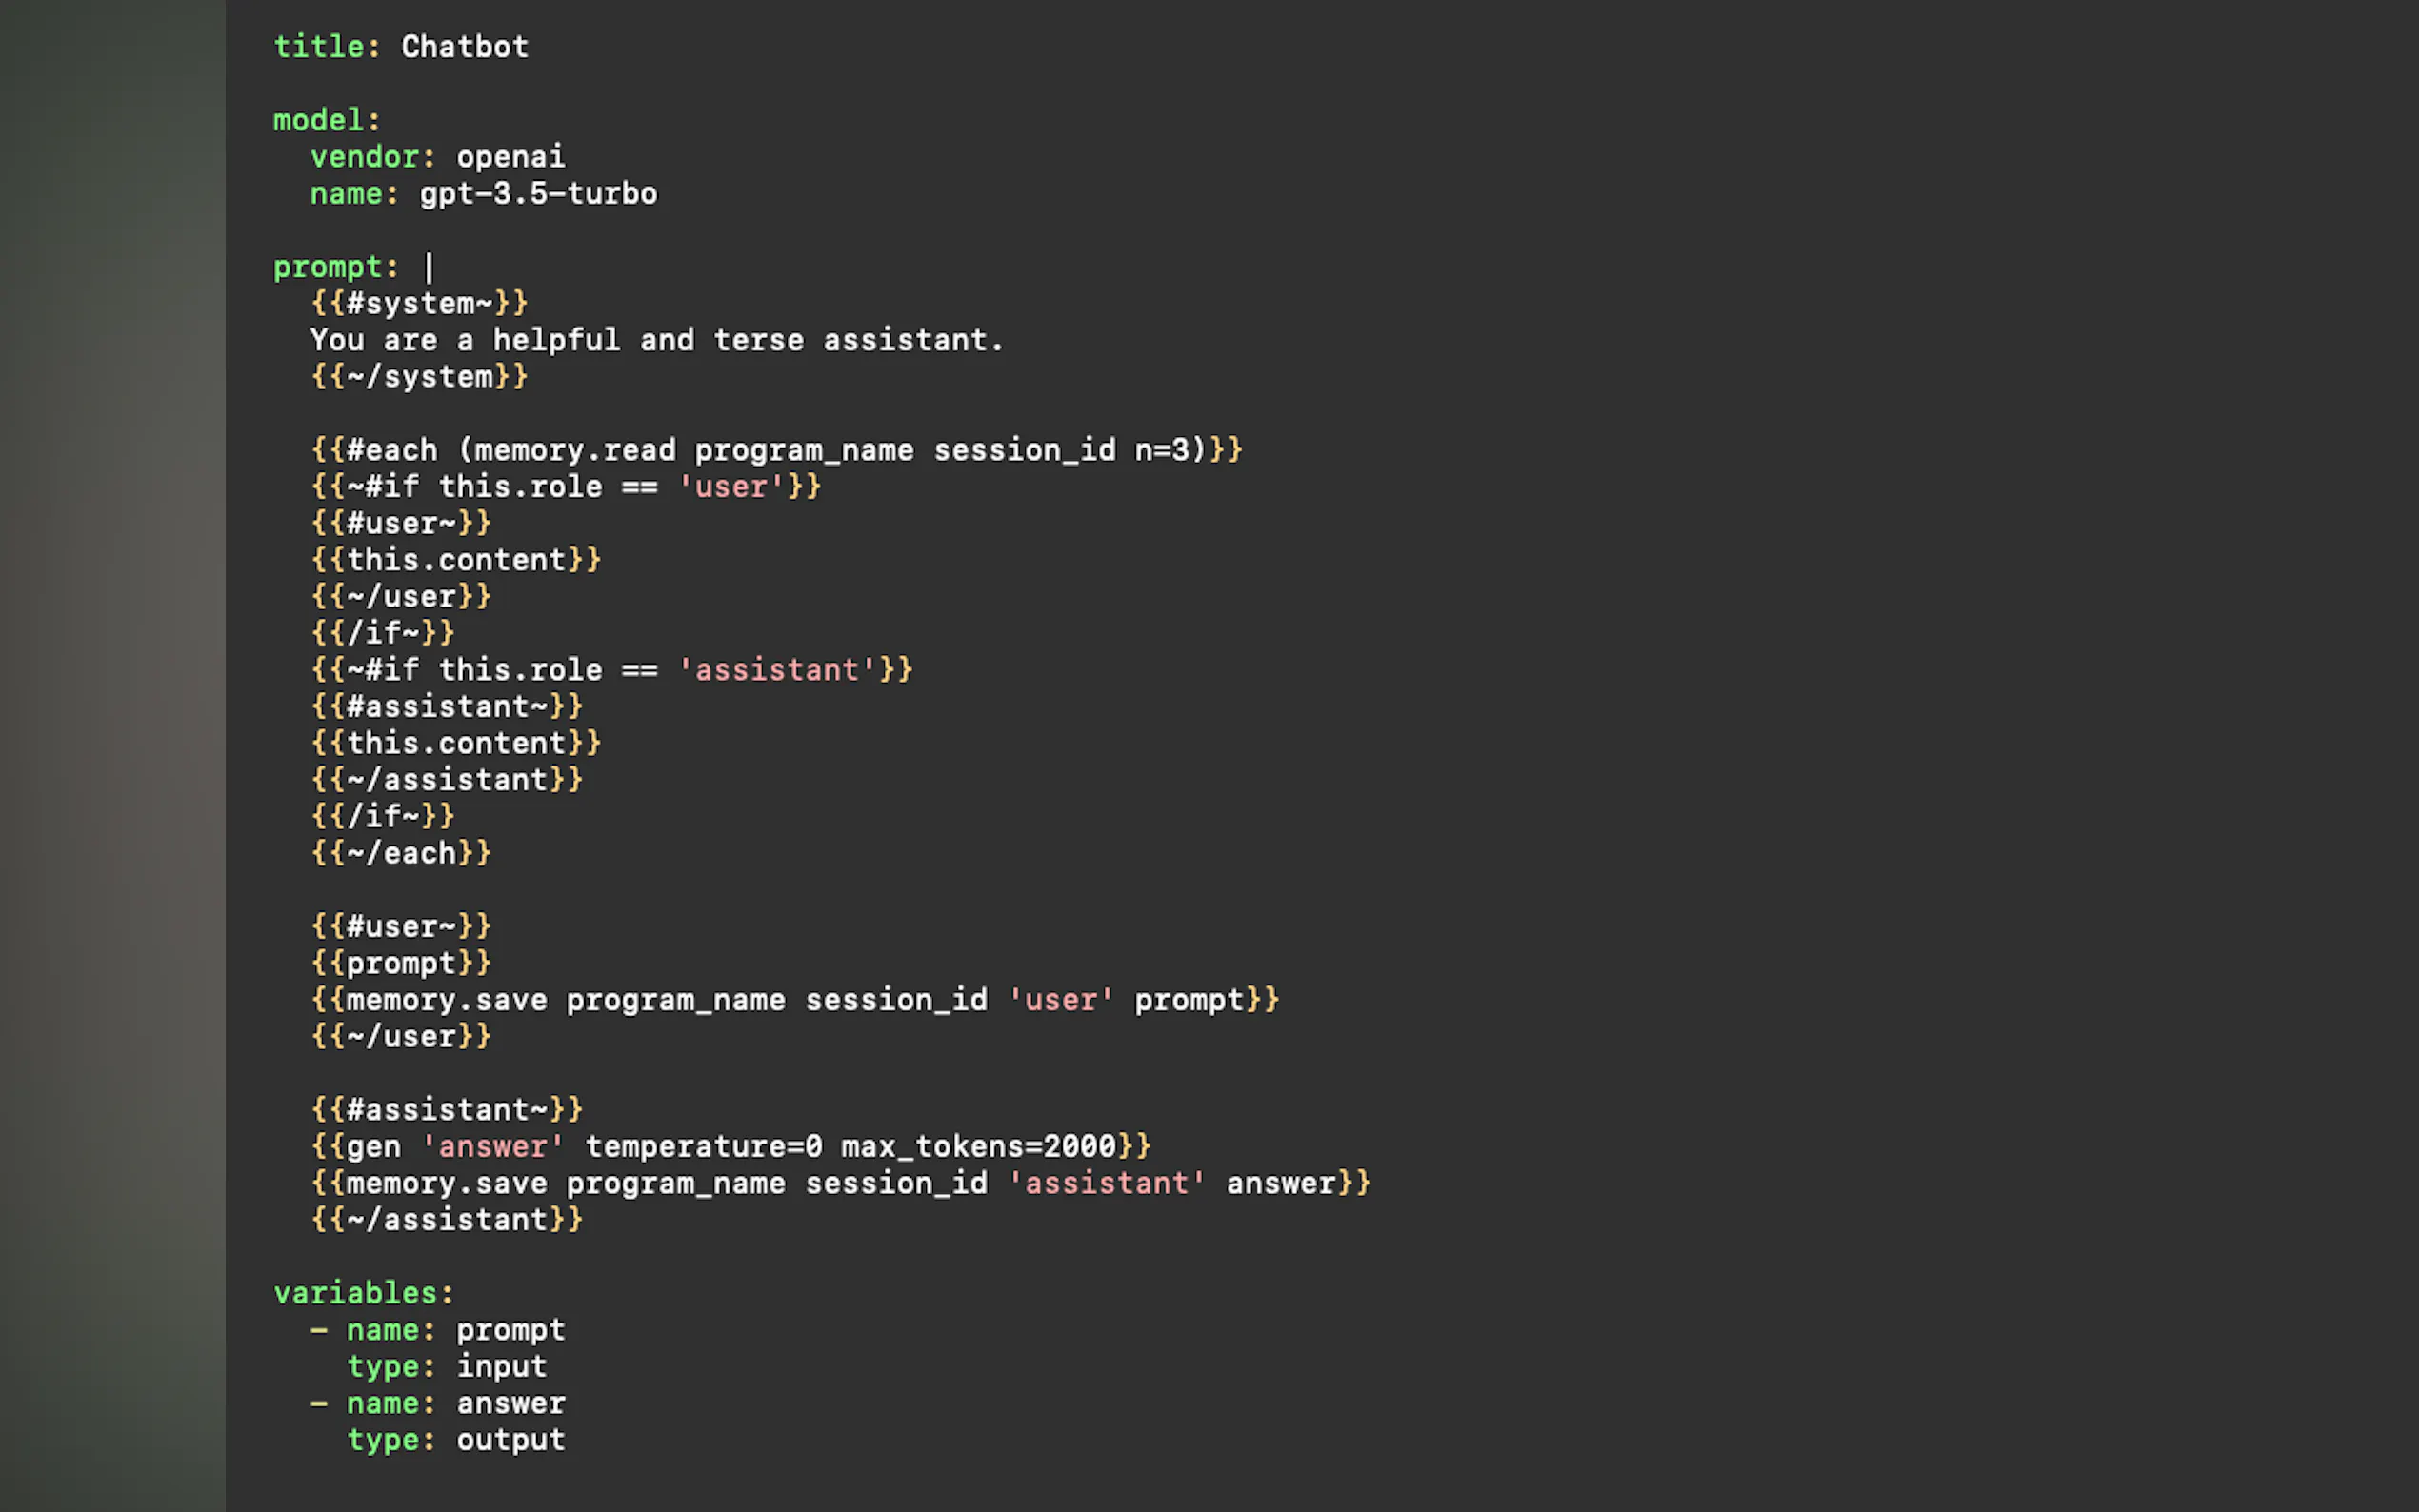Click the closing {{~/each}} tag

(x=401, y=854)
